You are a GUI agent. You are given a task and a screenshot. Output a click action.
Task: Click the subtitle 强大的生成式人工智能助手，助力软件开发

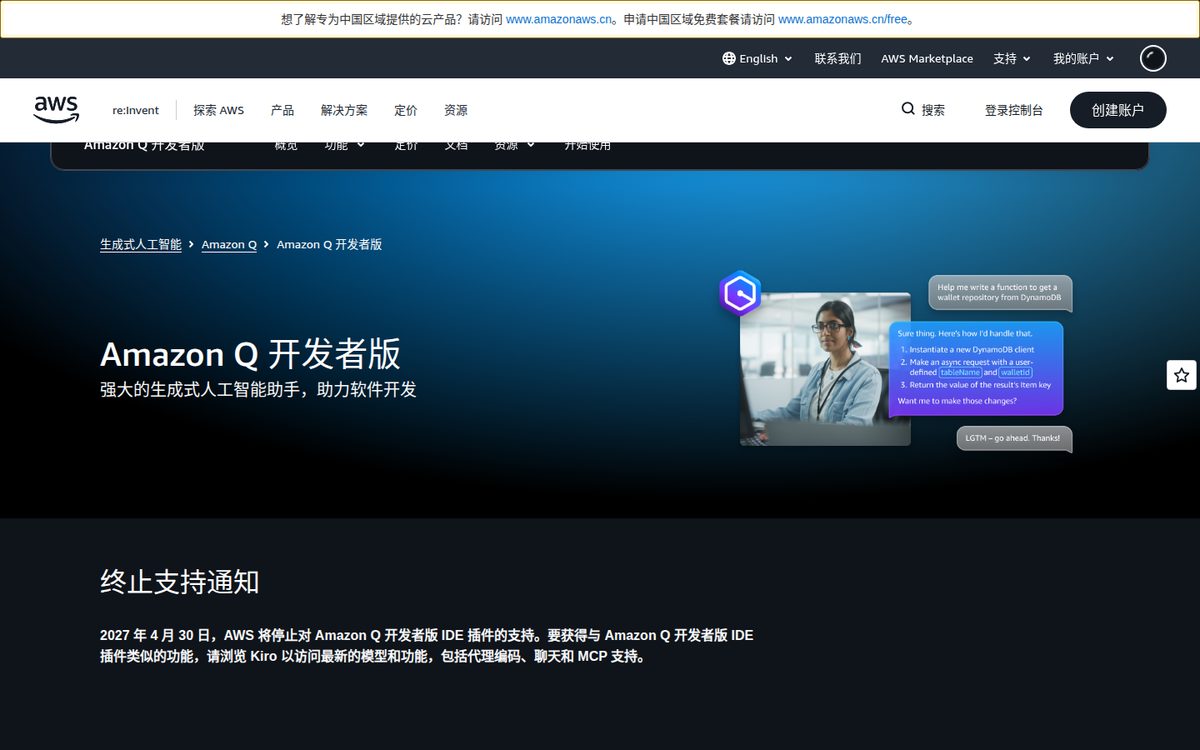pos(258,389)
